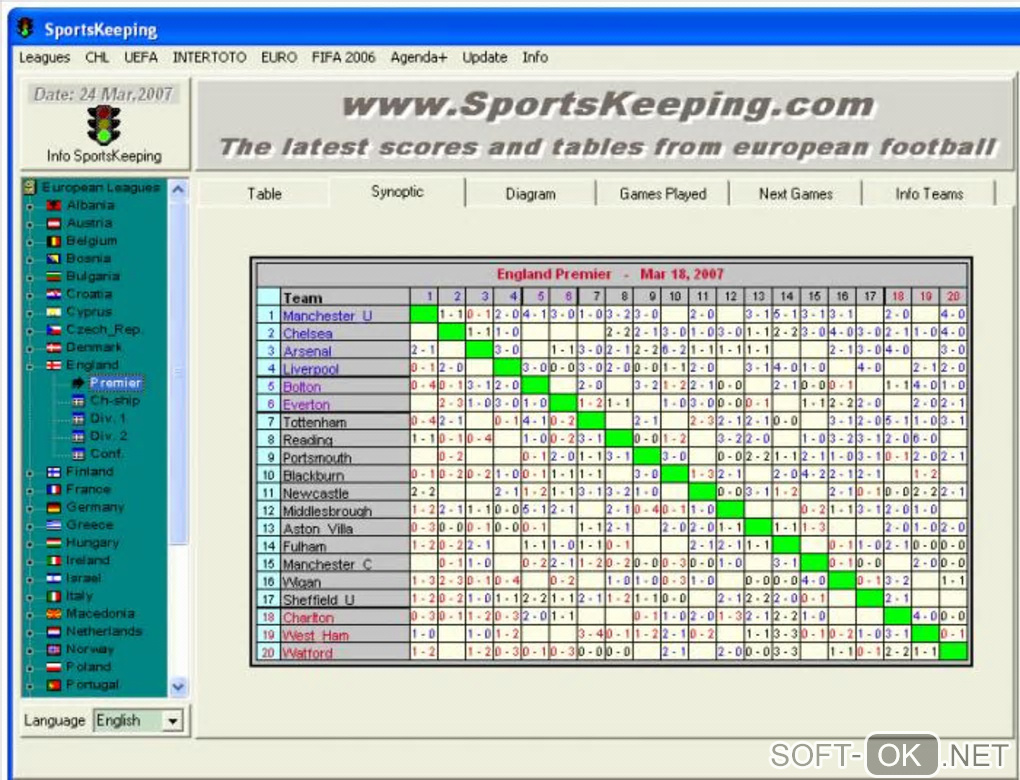Select the Div. 1 tree item
Viewport: 1020px width, 780px height.
[x=107, y=418]
